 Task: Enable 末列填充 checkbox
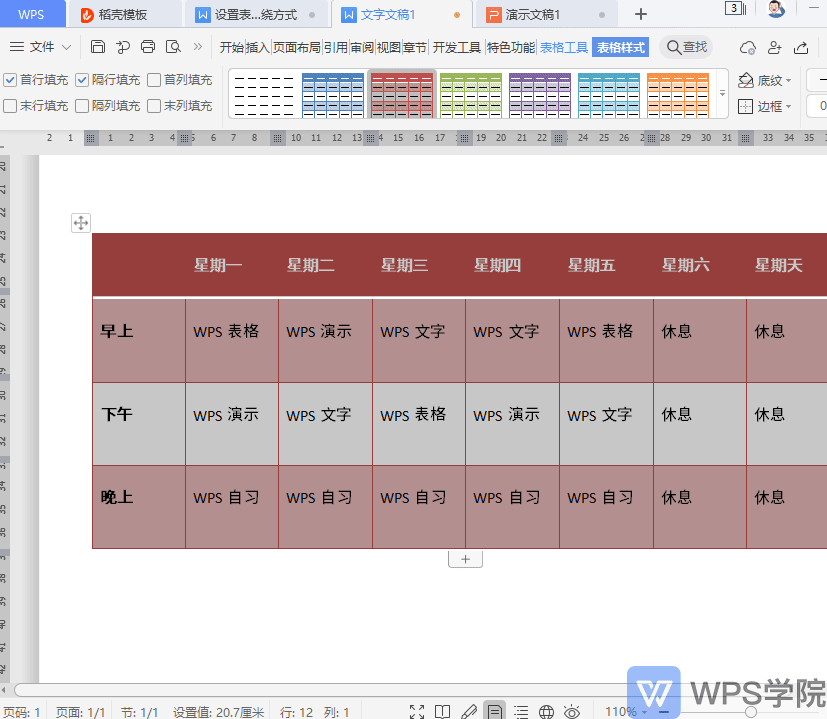[154, 106]
